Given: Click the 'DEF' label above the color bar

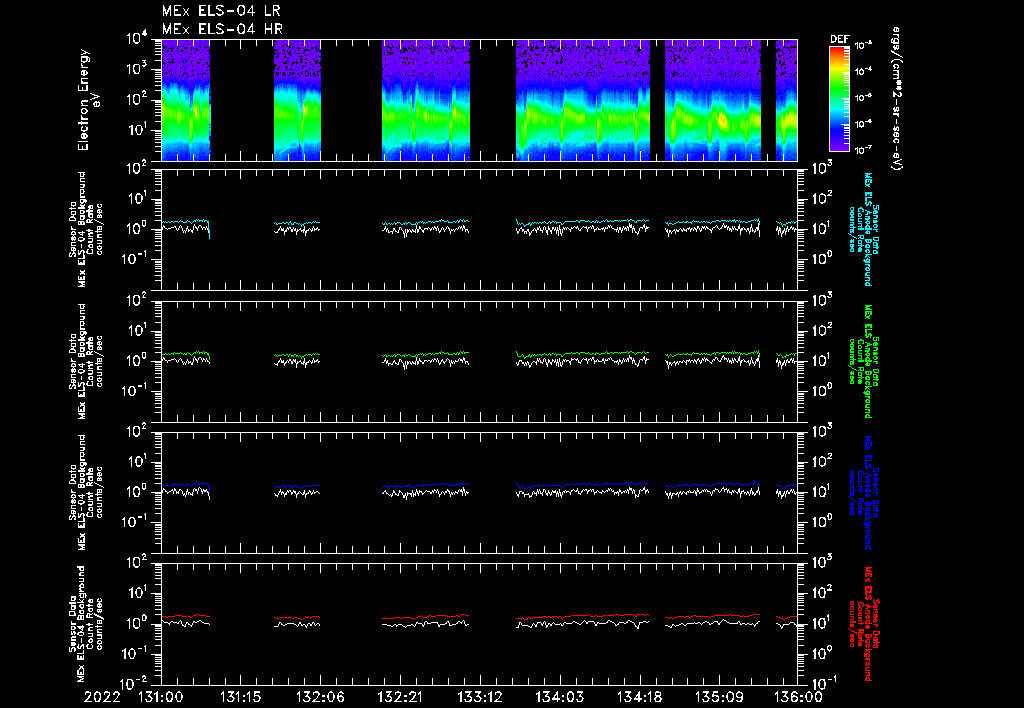Looking at the screenshot, I should tap(839, 39).
